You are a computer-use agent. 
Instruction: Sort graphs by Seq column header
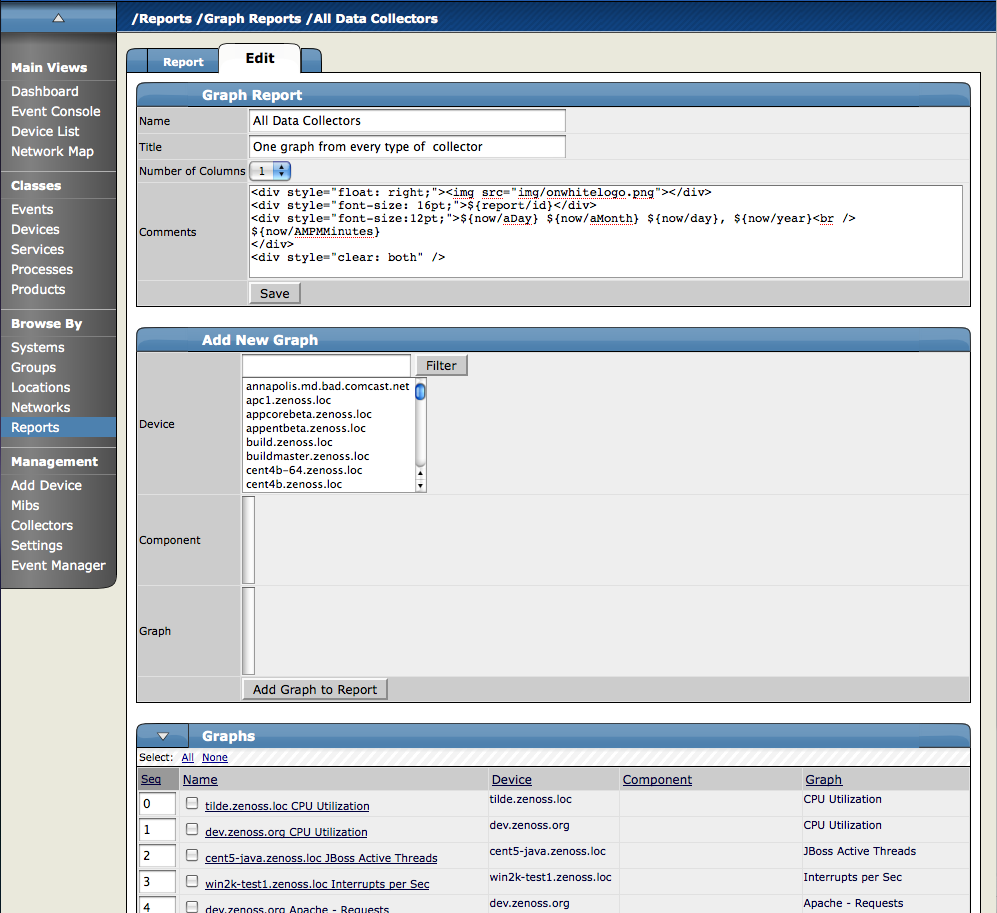point(150,780)
